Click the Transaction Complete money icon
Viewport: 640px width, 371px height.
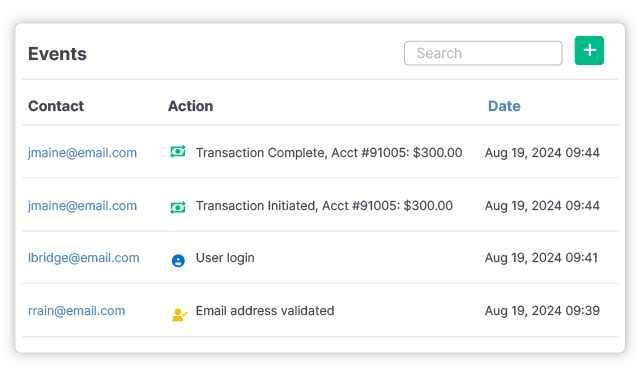(178, 152)
